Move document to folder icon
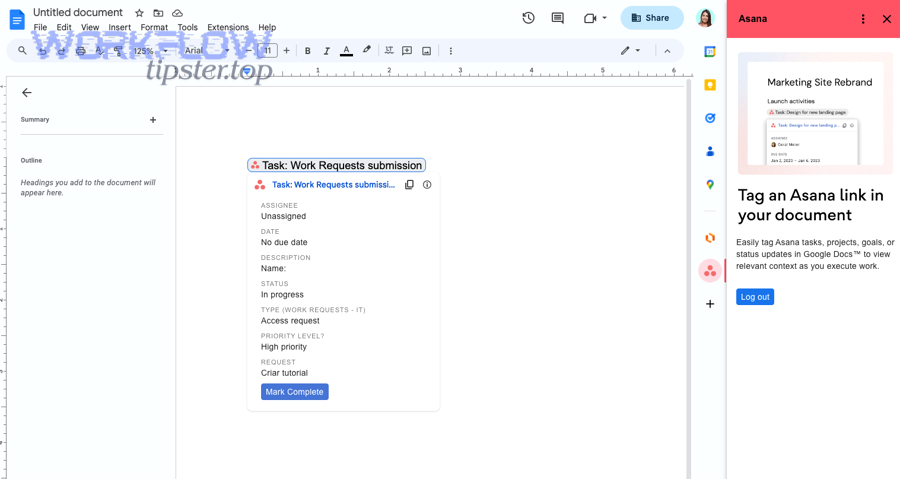Viewport: 900px width, 479px height. (158, 13)
